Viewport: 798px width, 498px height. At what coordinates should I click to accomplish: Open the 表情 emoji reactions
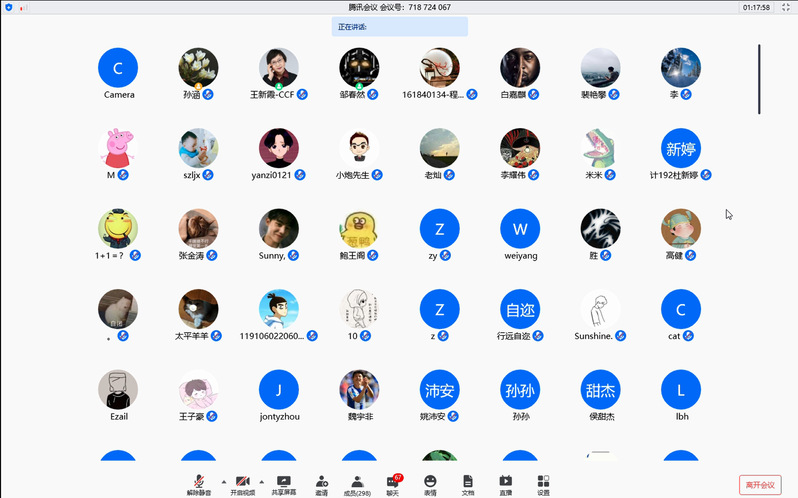click(x=430, y=485)
